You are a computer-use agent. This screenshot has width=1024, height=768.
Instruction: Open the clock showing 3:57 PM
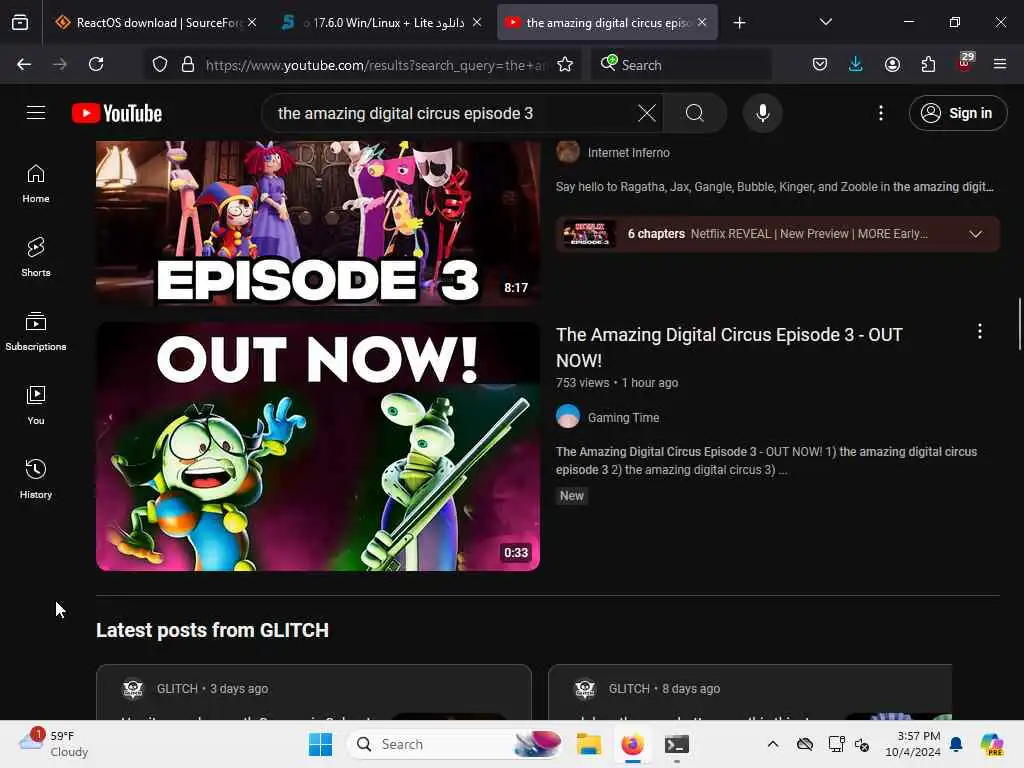tap(912, 744)
